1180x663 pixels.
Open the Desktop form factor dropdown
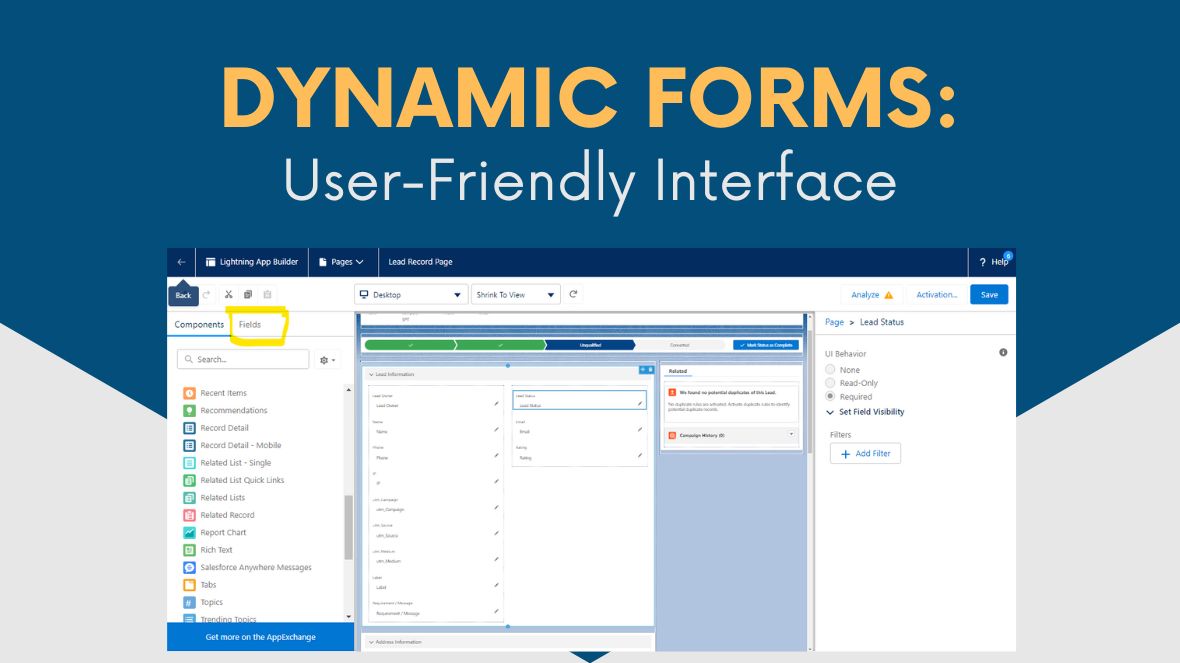click(411, 295)
